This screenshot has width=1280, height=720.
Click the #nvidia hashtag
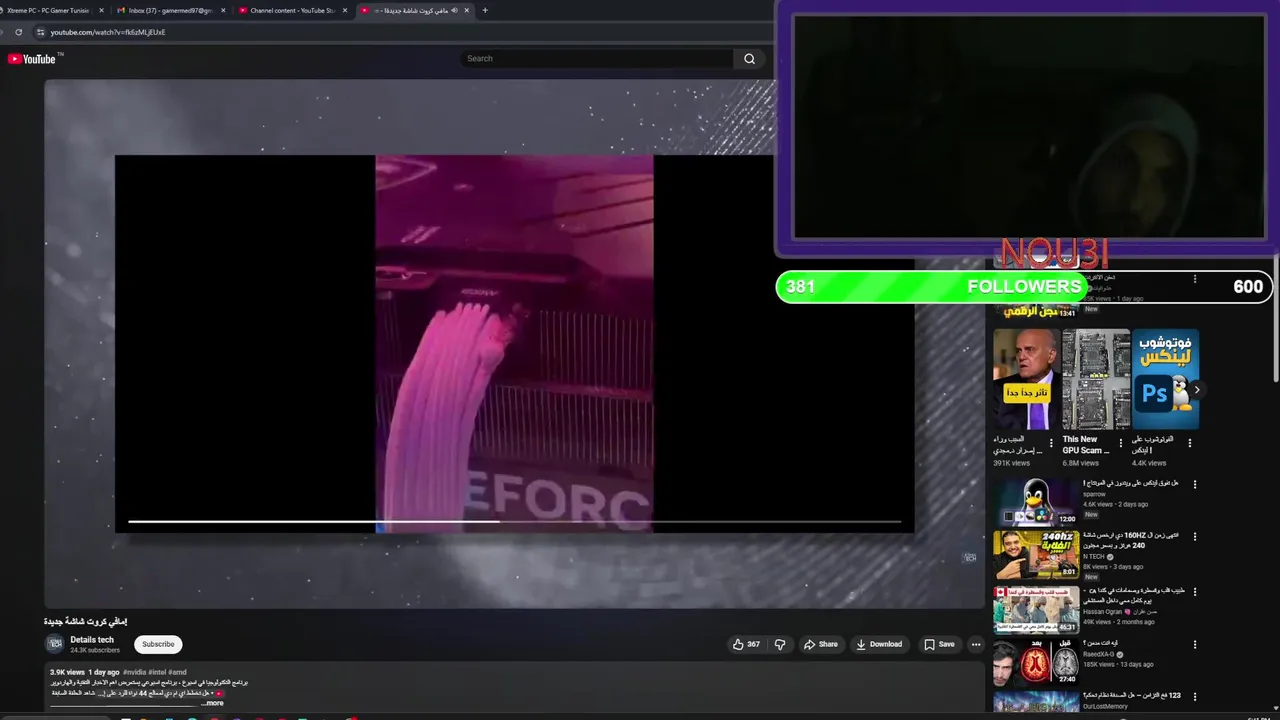pos(133,672)
